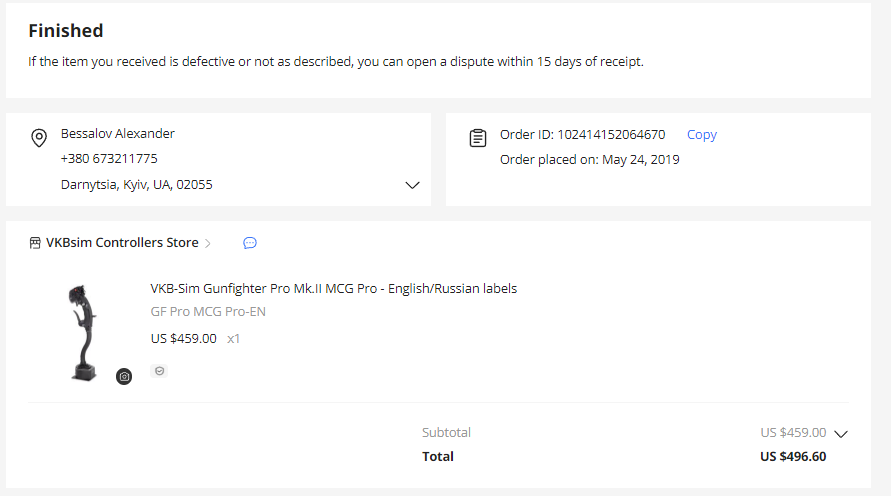Click the location pin icon by address
Screen dimensions: 891x496
39,138
